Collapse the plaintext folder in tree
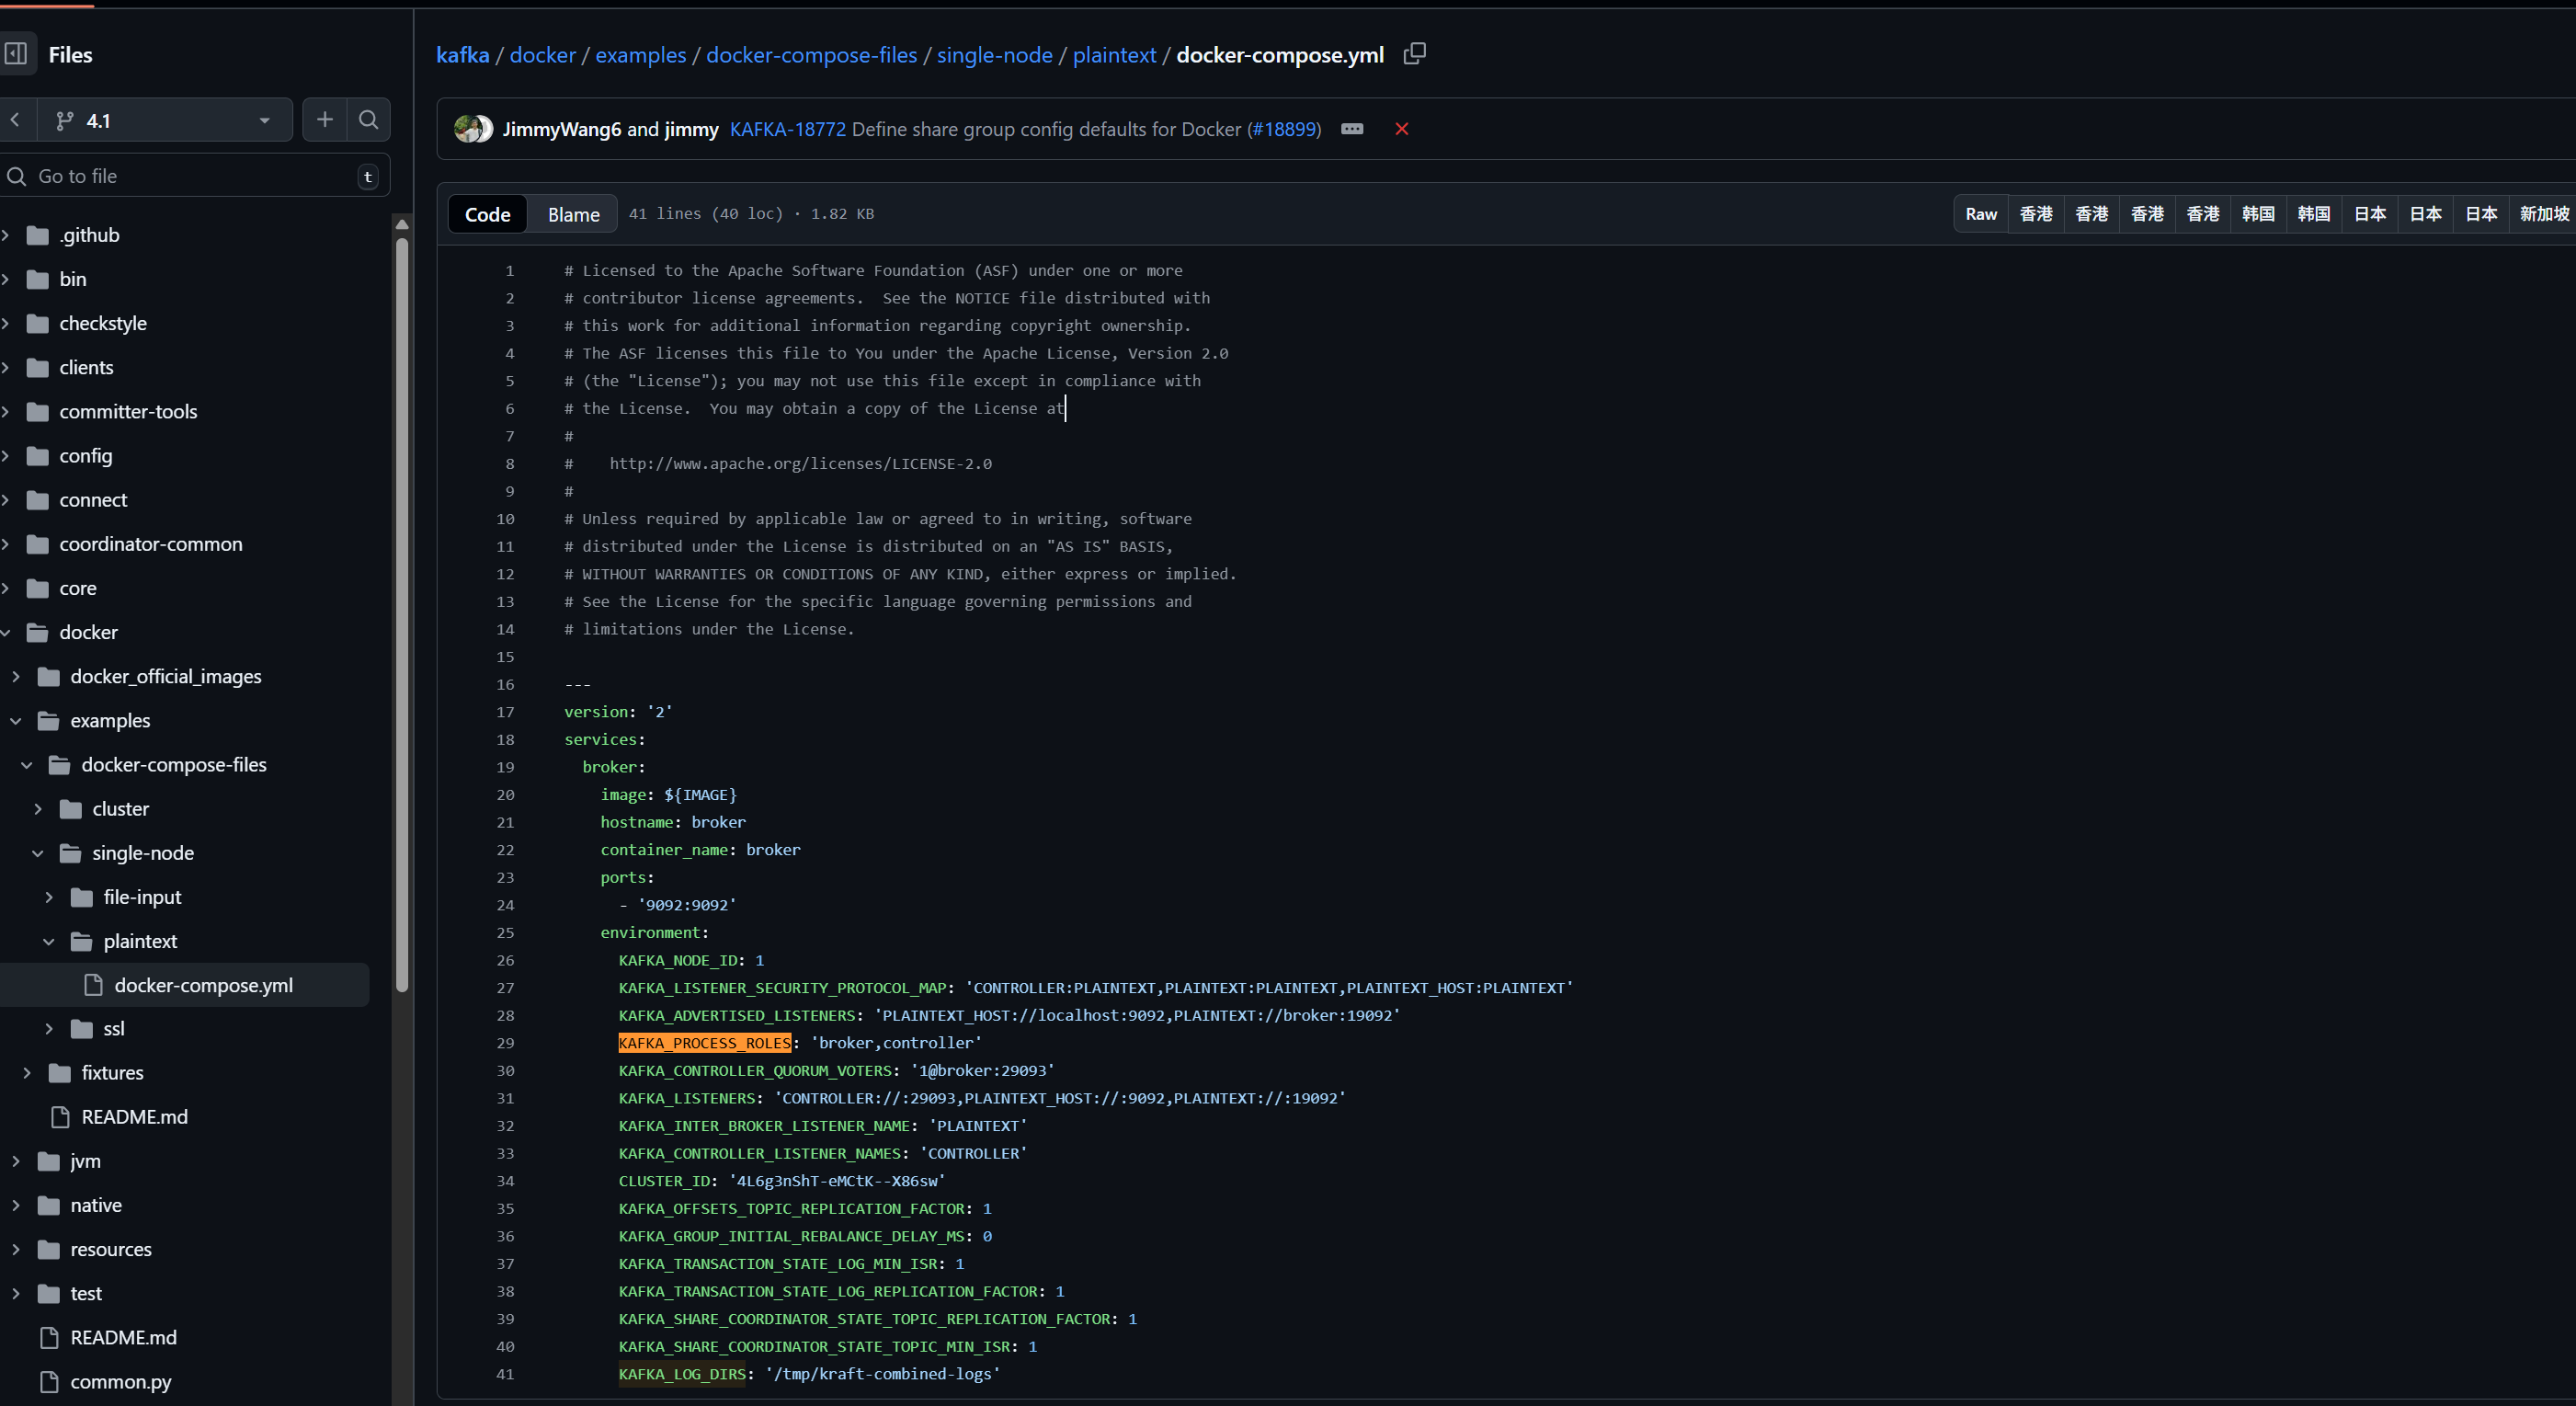Screen dimensions: 2576x1406 click(49, 941)
